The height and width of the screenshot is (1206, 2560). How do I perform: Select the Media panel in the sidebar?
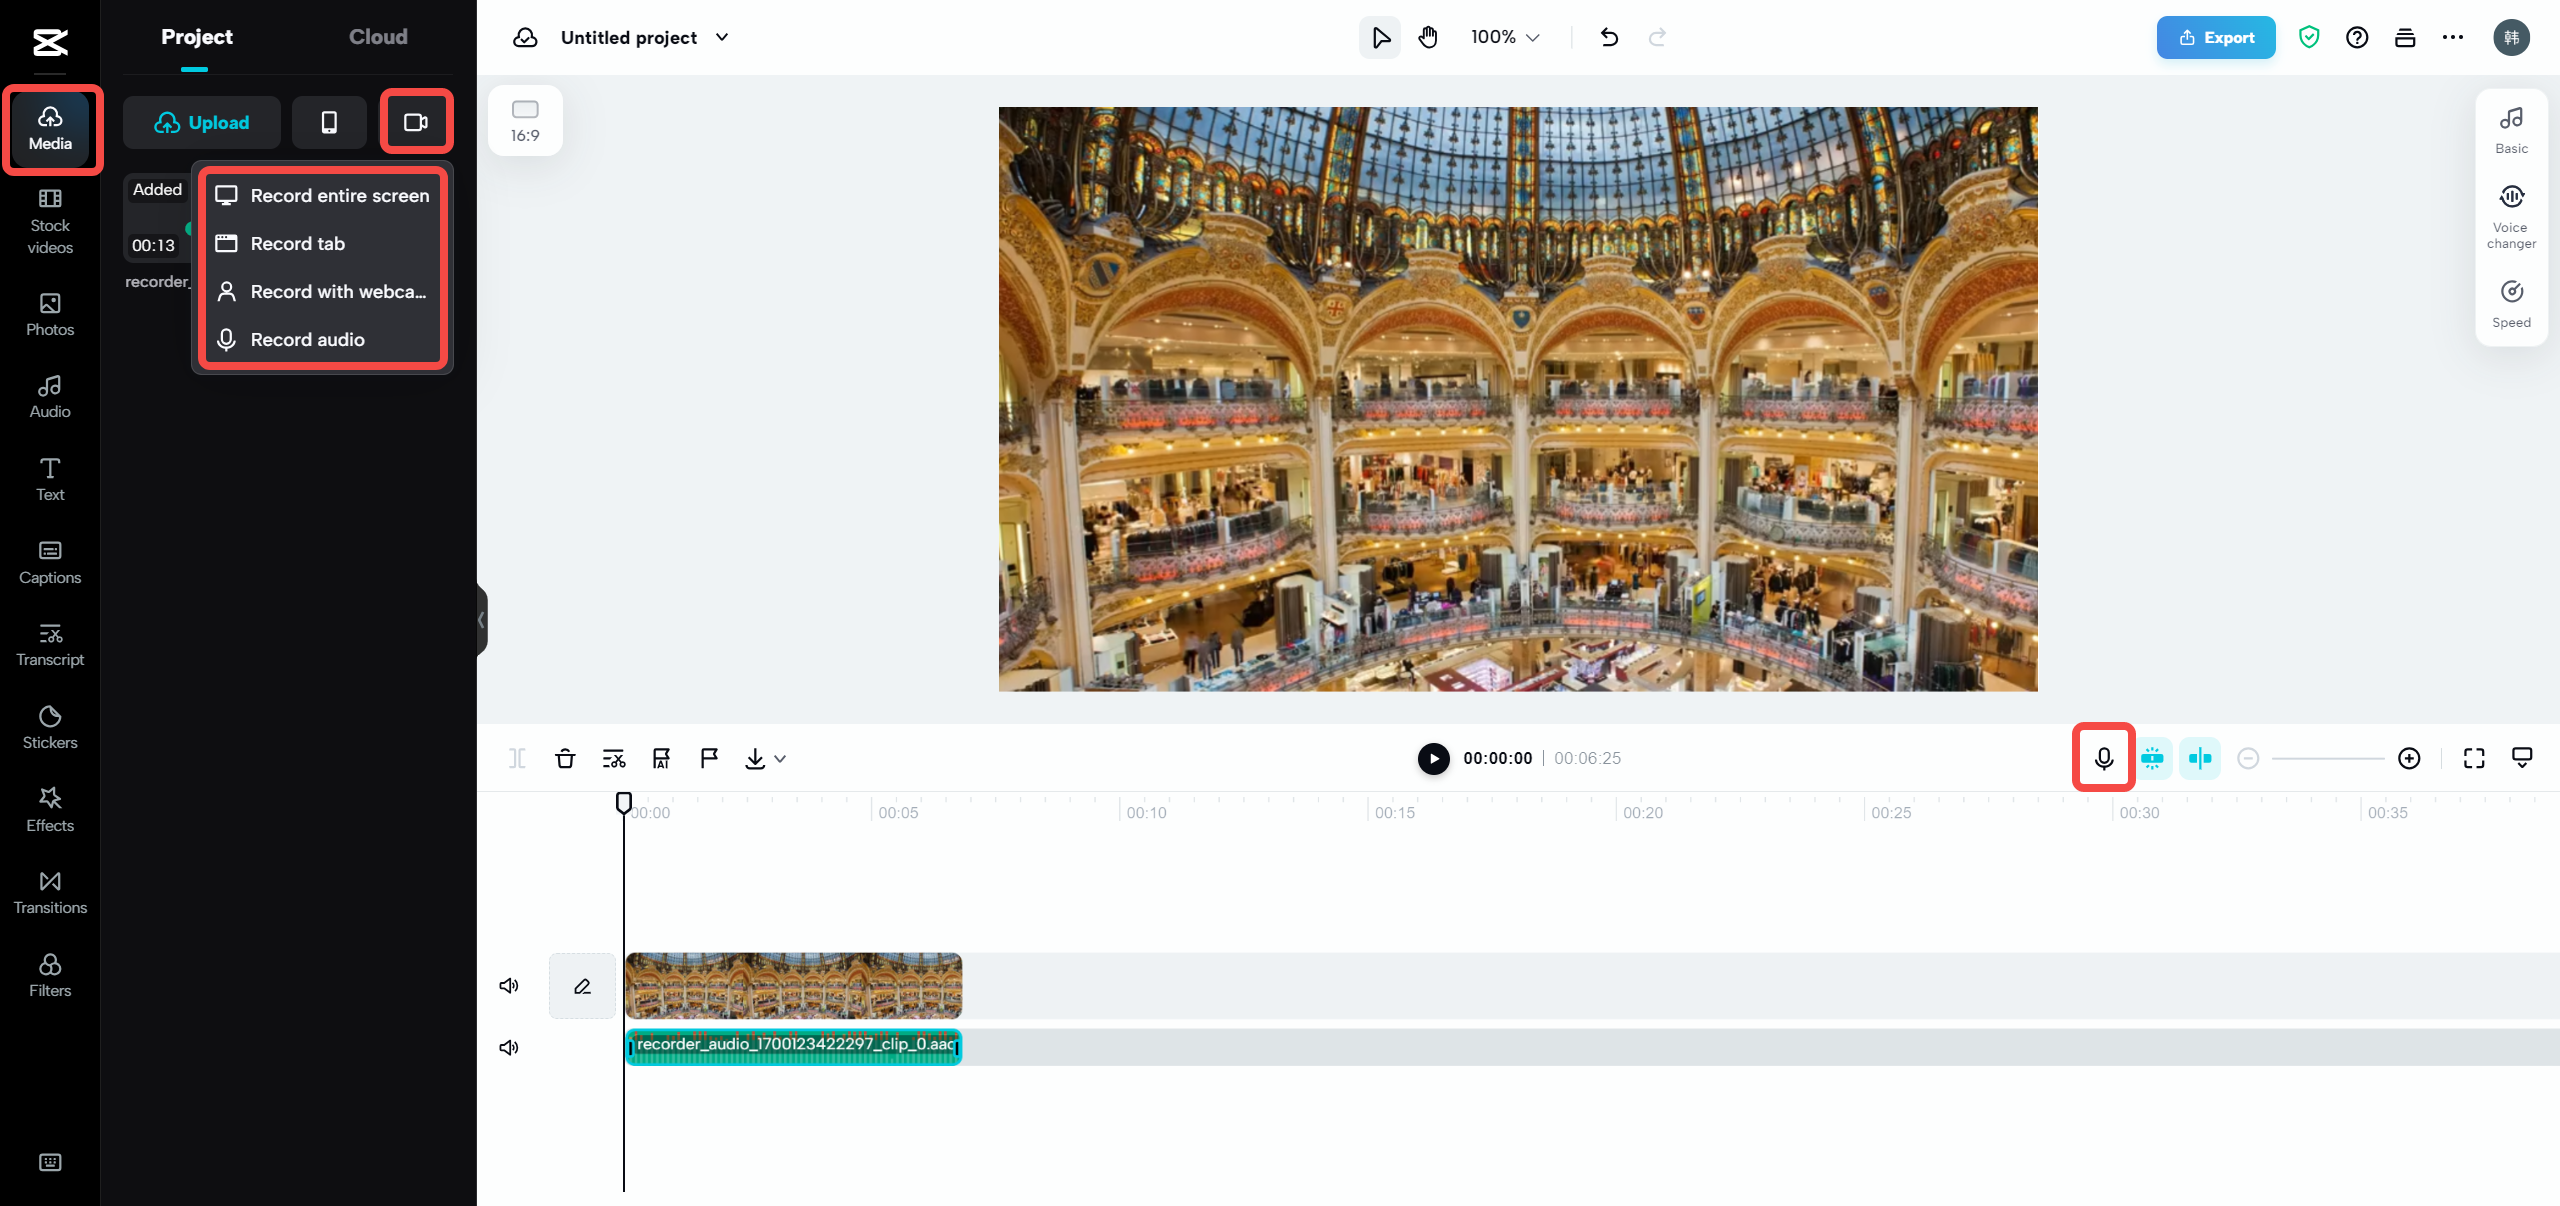tap(50, 129)
